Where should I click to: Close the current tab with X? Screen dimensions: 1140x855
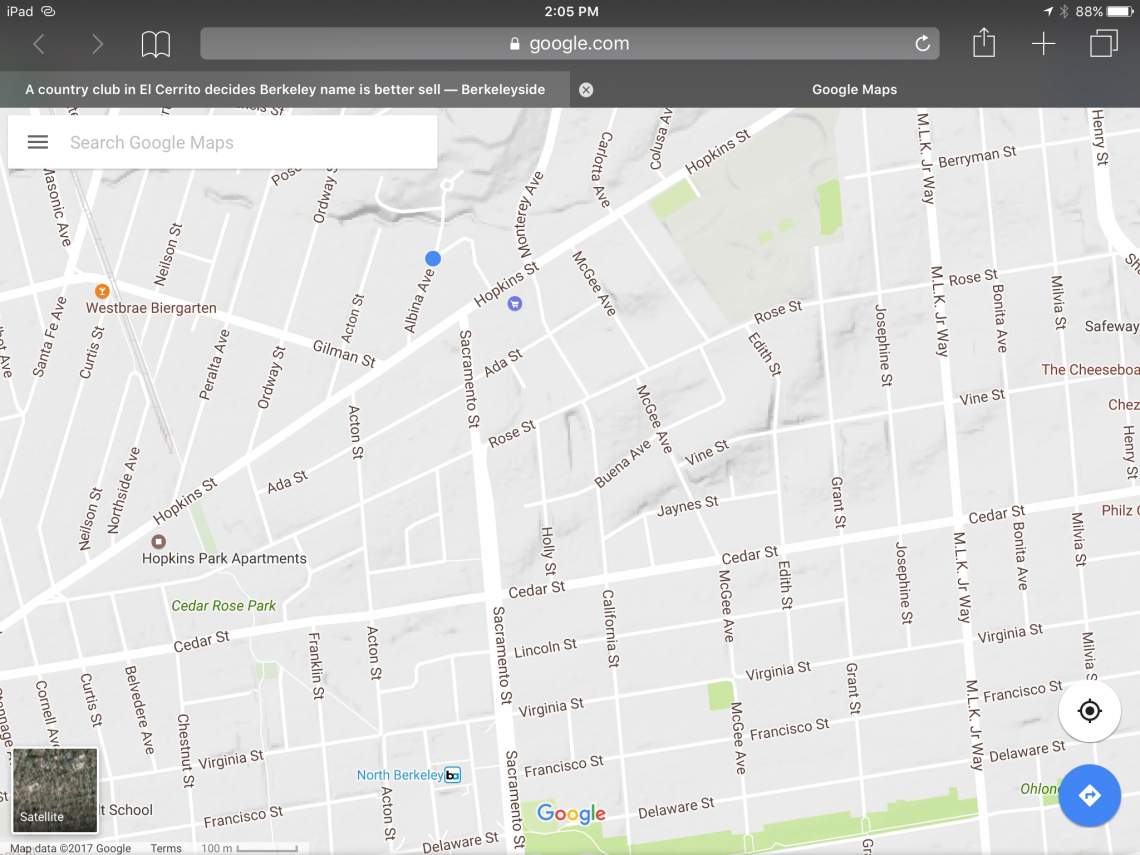click(x=586, y=89)
